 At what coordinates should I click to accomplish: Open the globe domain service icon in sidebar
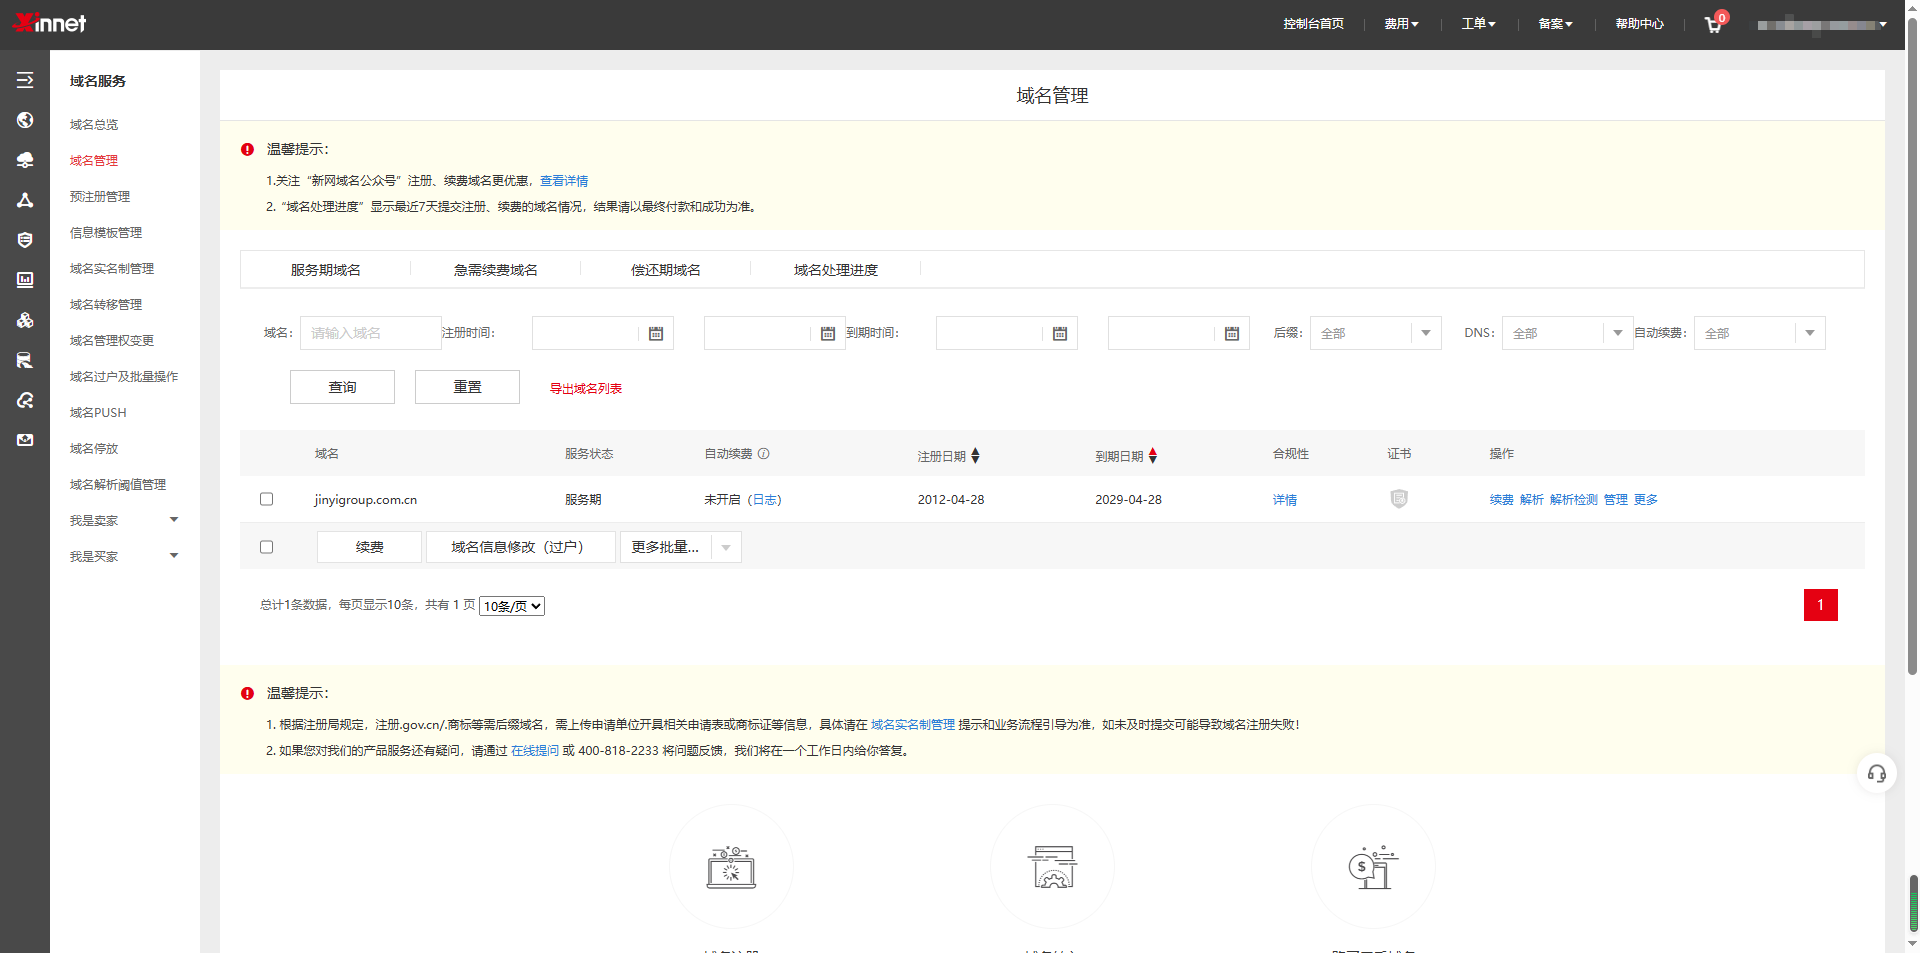click(x=26, y=120)
